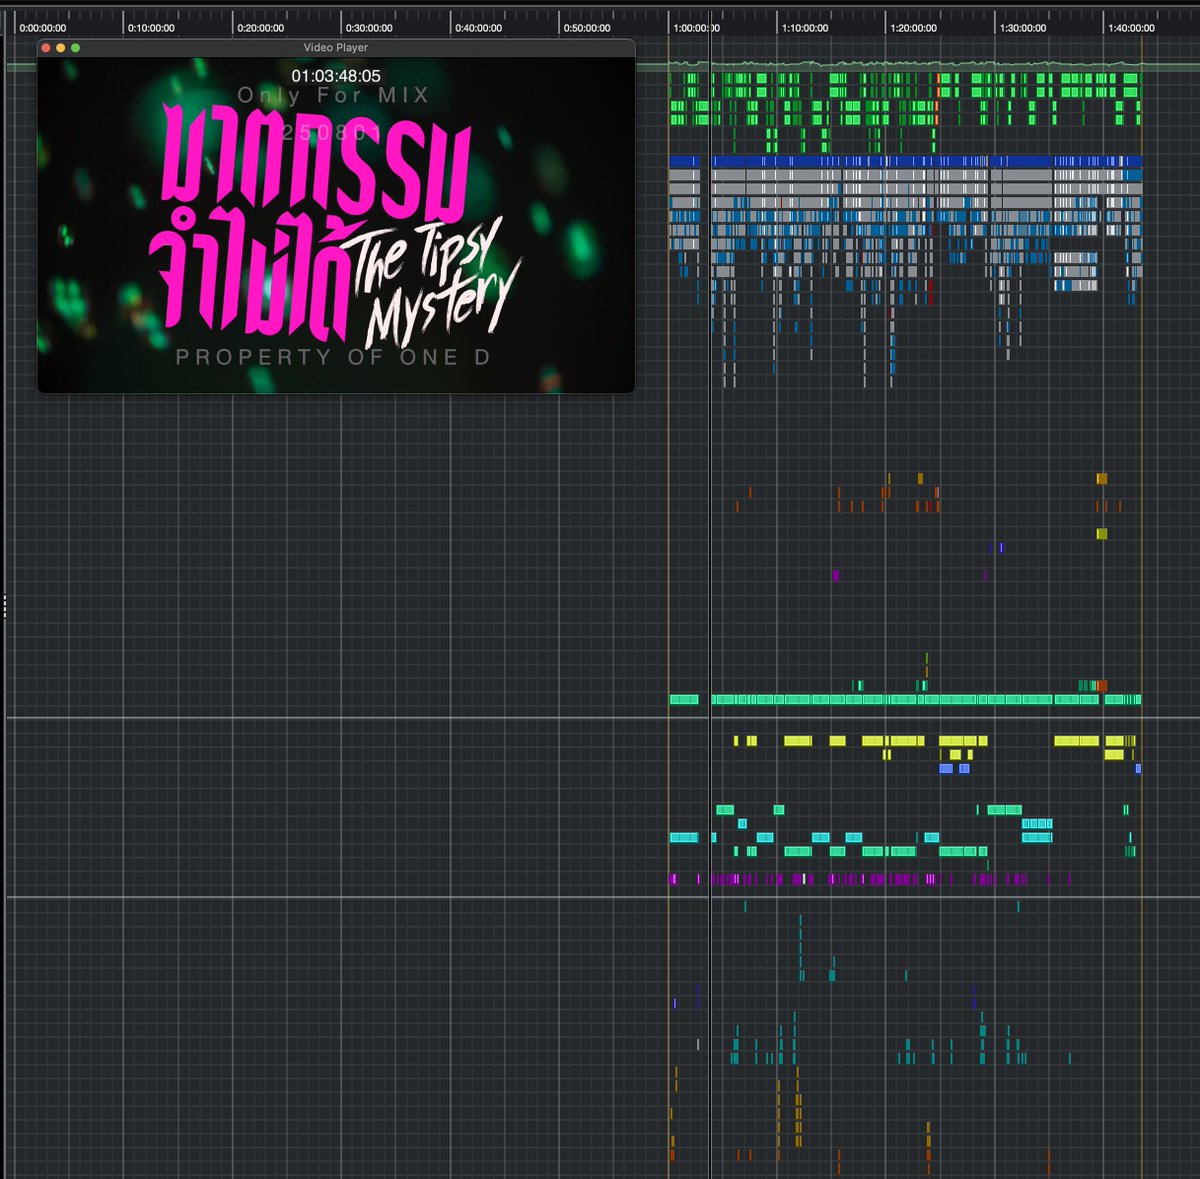Close the Video Player window

point(46,48)
